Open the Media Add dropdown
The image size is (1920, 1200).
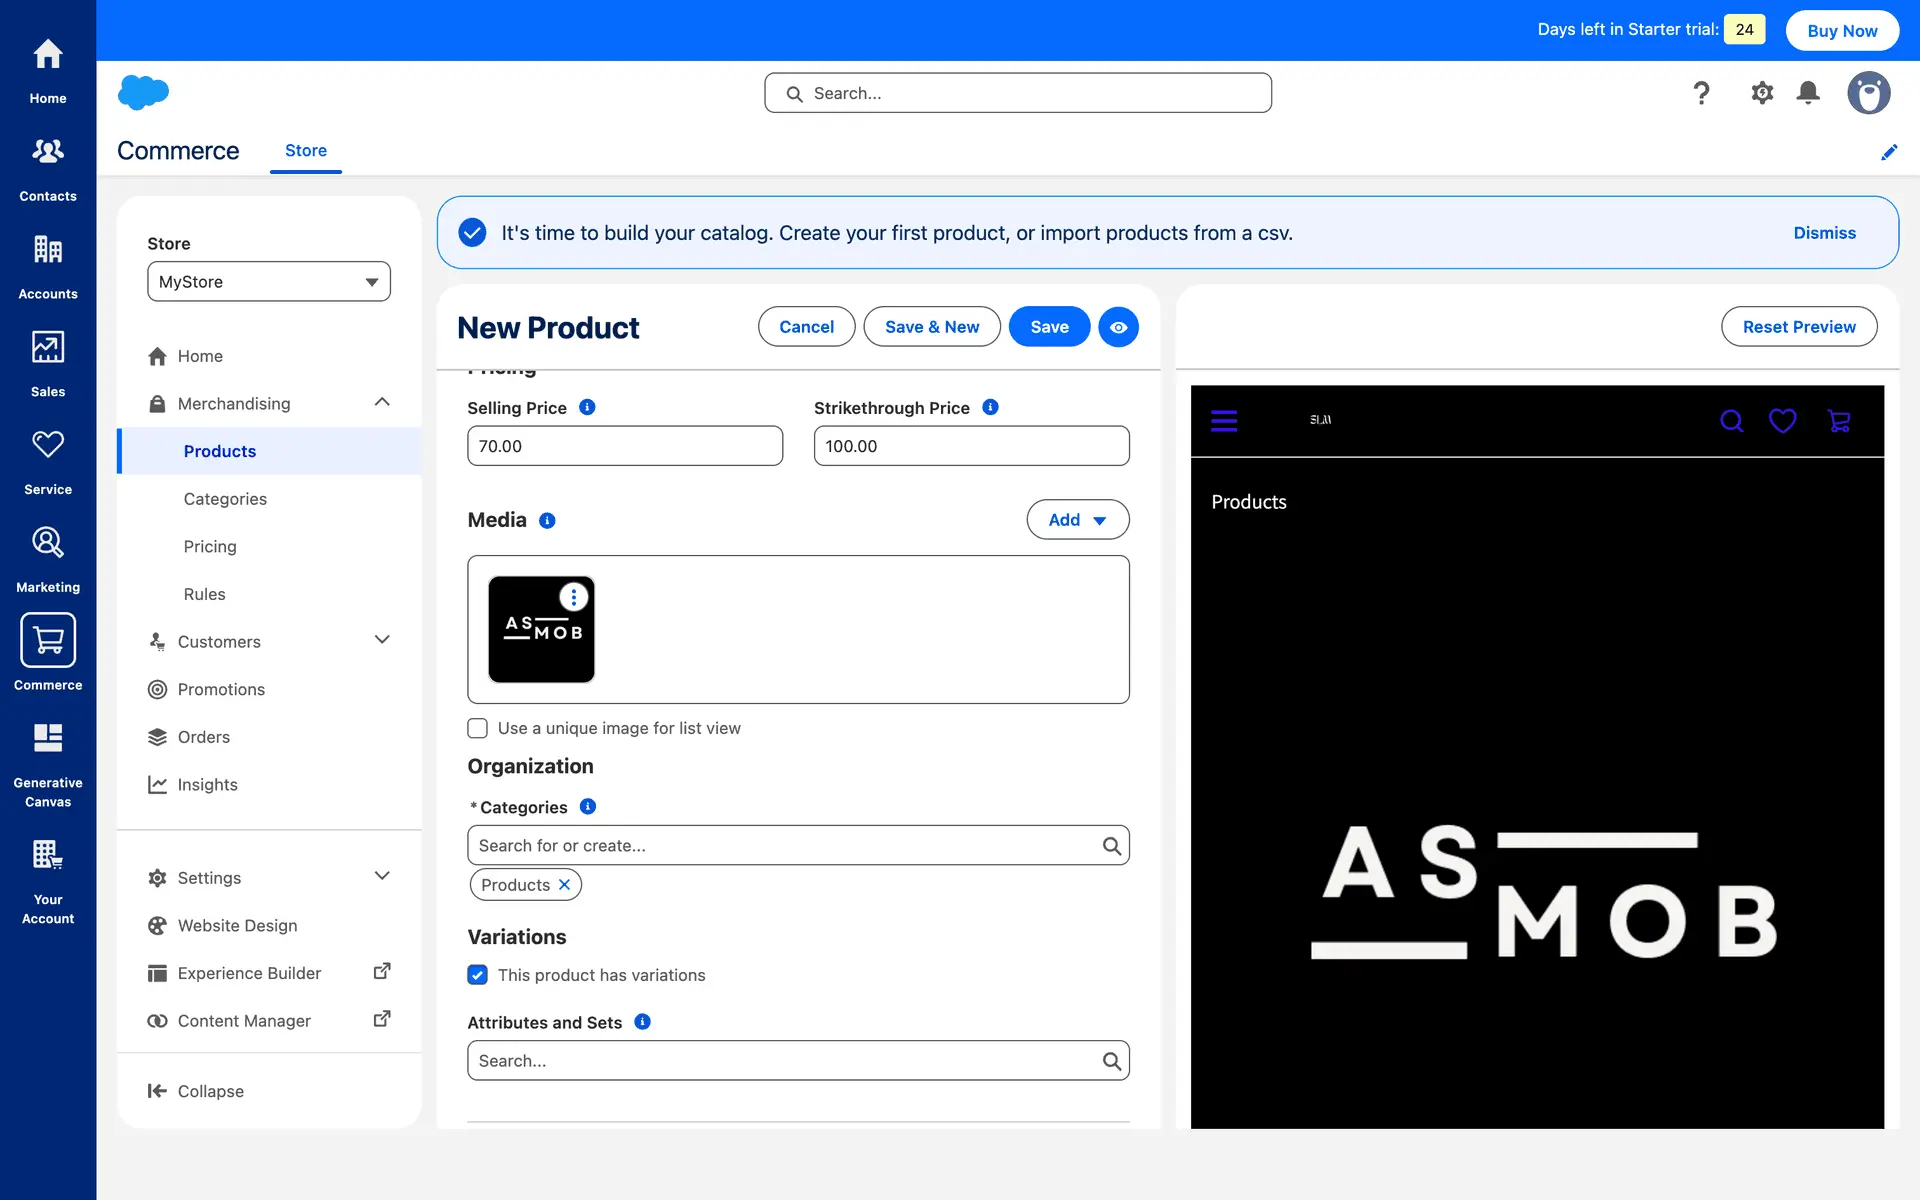point(1077,520)
